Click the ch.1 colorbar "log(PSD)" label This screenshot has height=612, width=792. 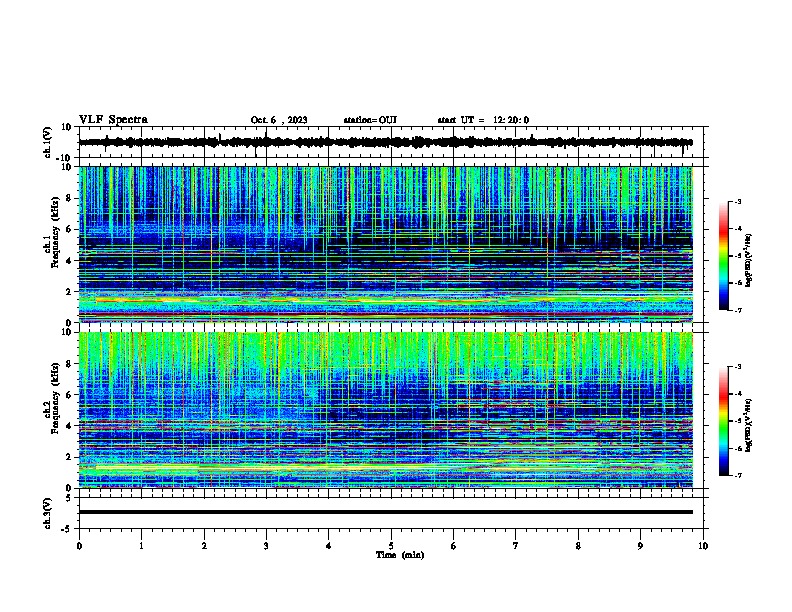[749, 261]
